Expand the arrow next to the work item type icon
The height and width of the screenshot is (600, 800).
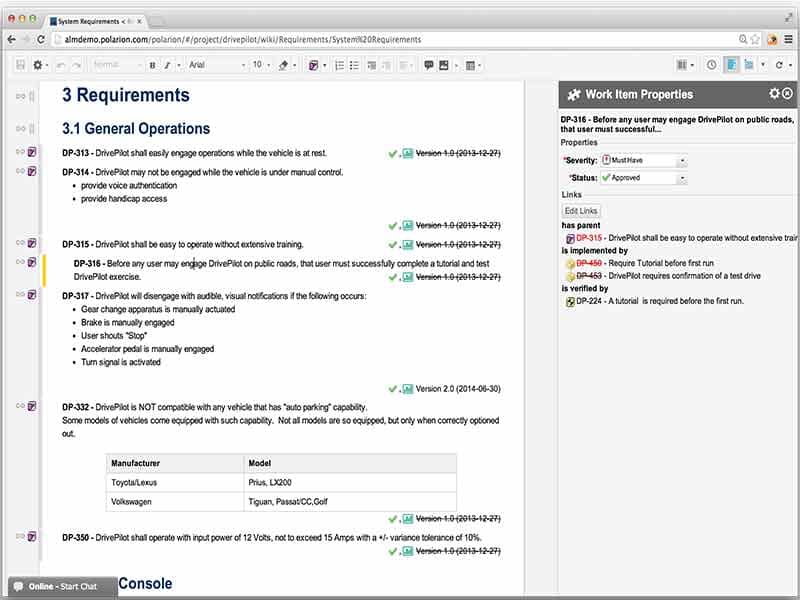pyautogui.click(x=324, y=66)
